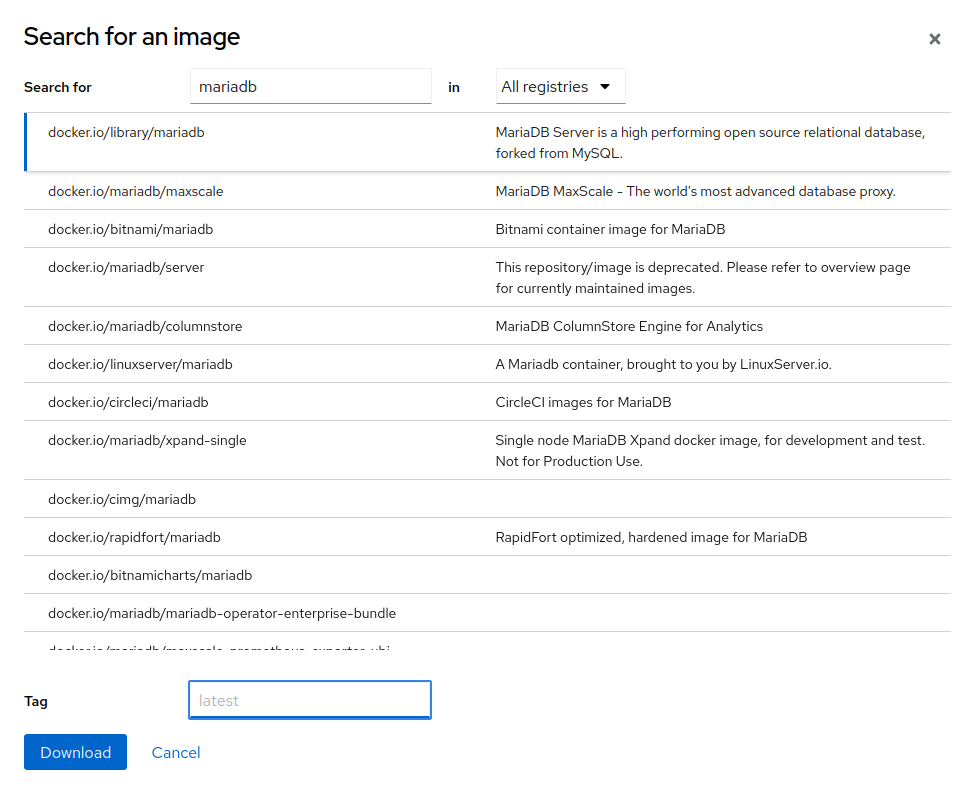The height and width of the screenshot is (792, 969).
Task: Select docker.io/rapidfort/mariadb image
Action: (134, 537)
